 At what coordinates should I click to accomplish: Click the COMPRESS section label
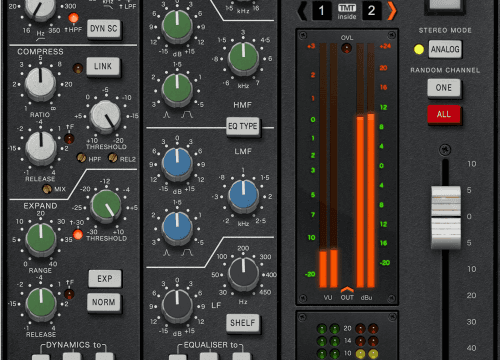(40, 52)
